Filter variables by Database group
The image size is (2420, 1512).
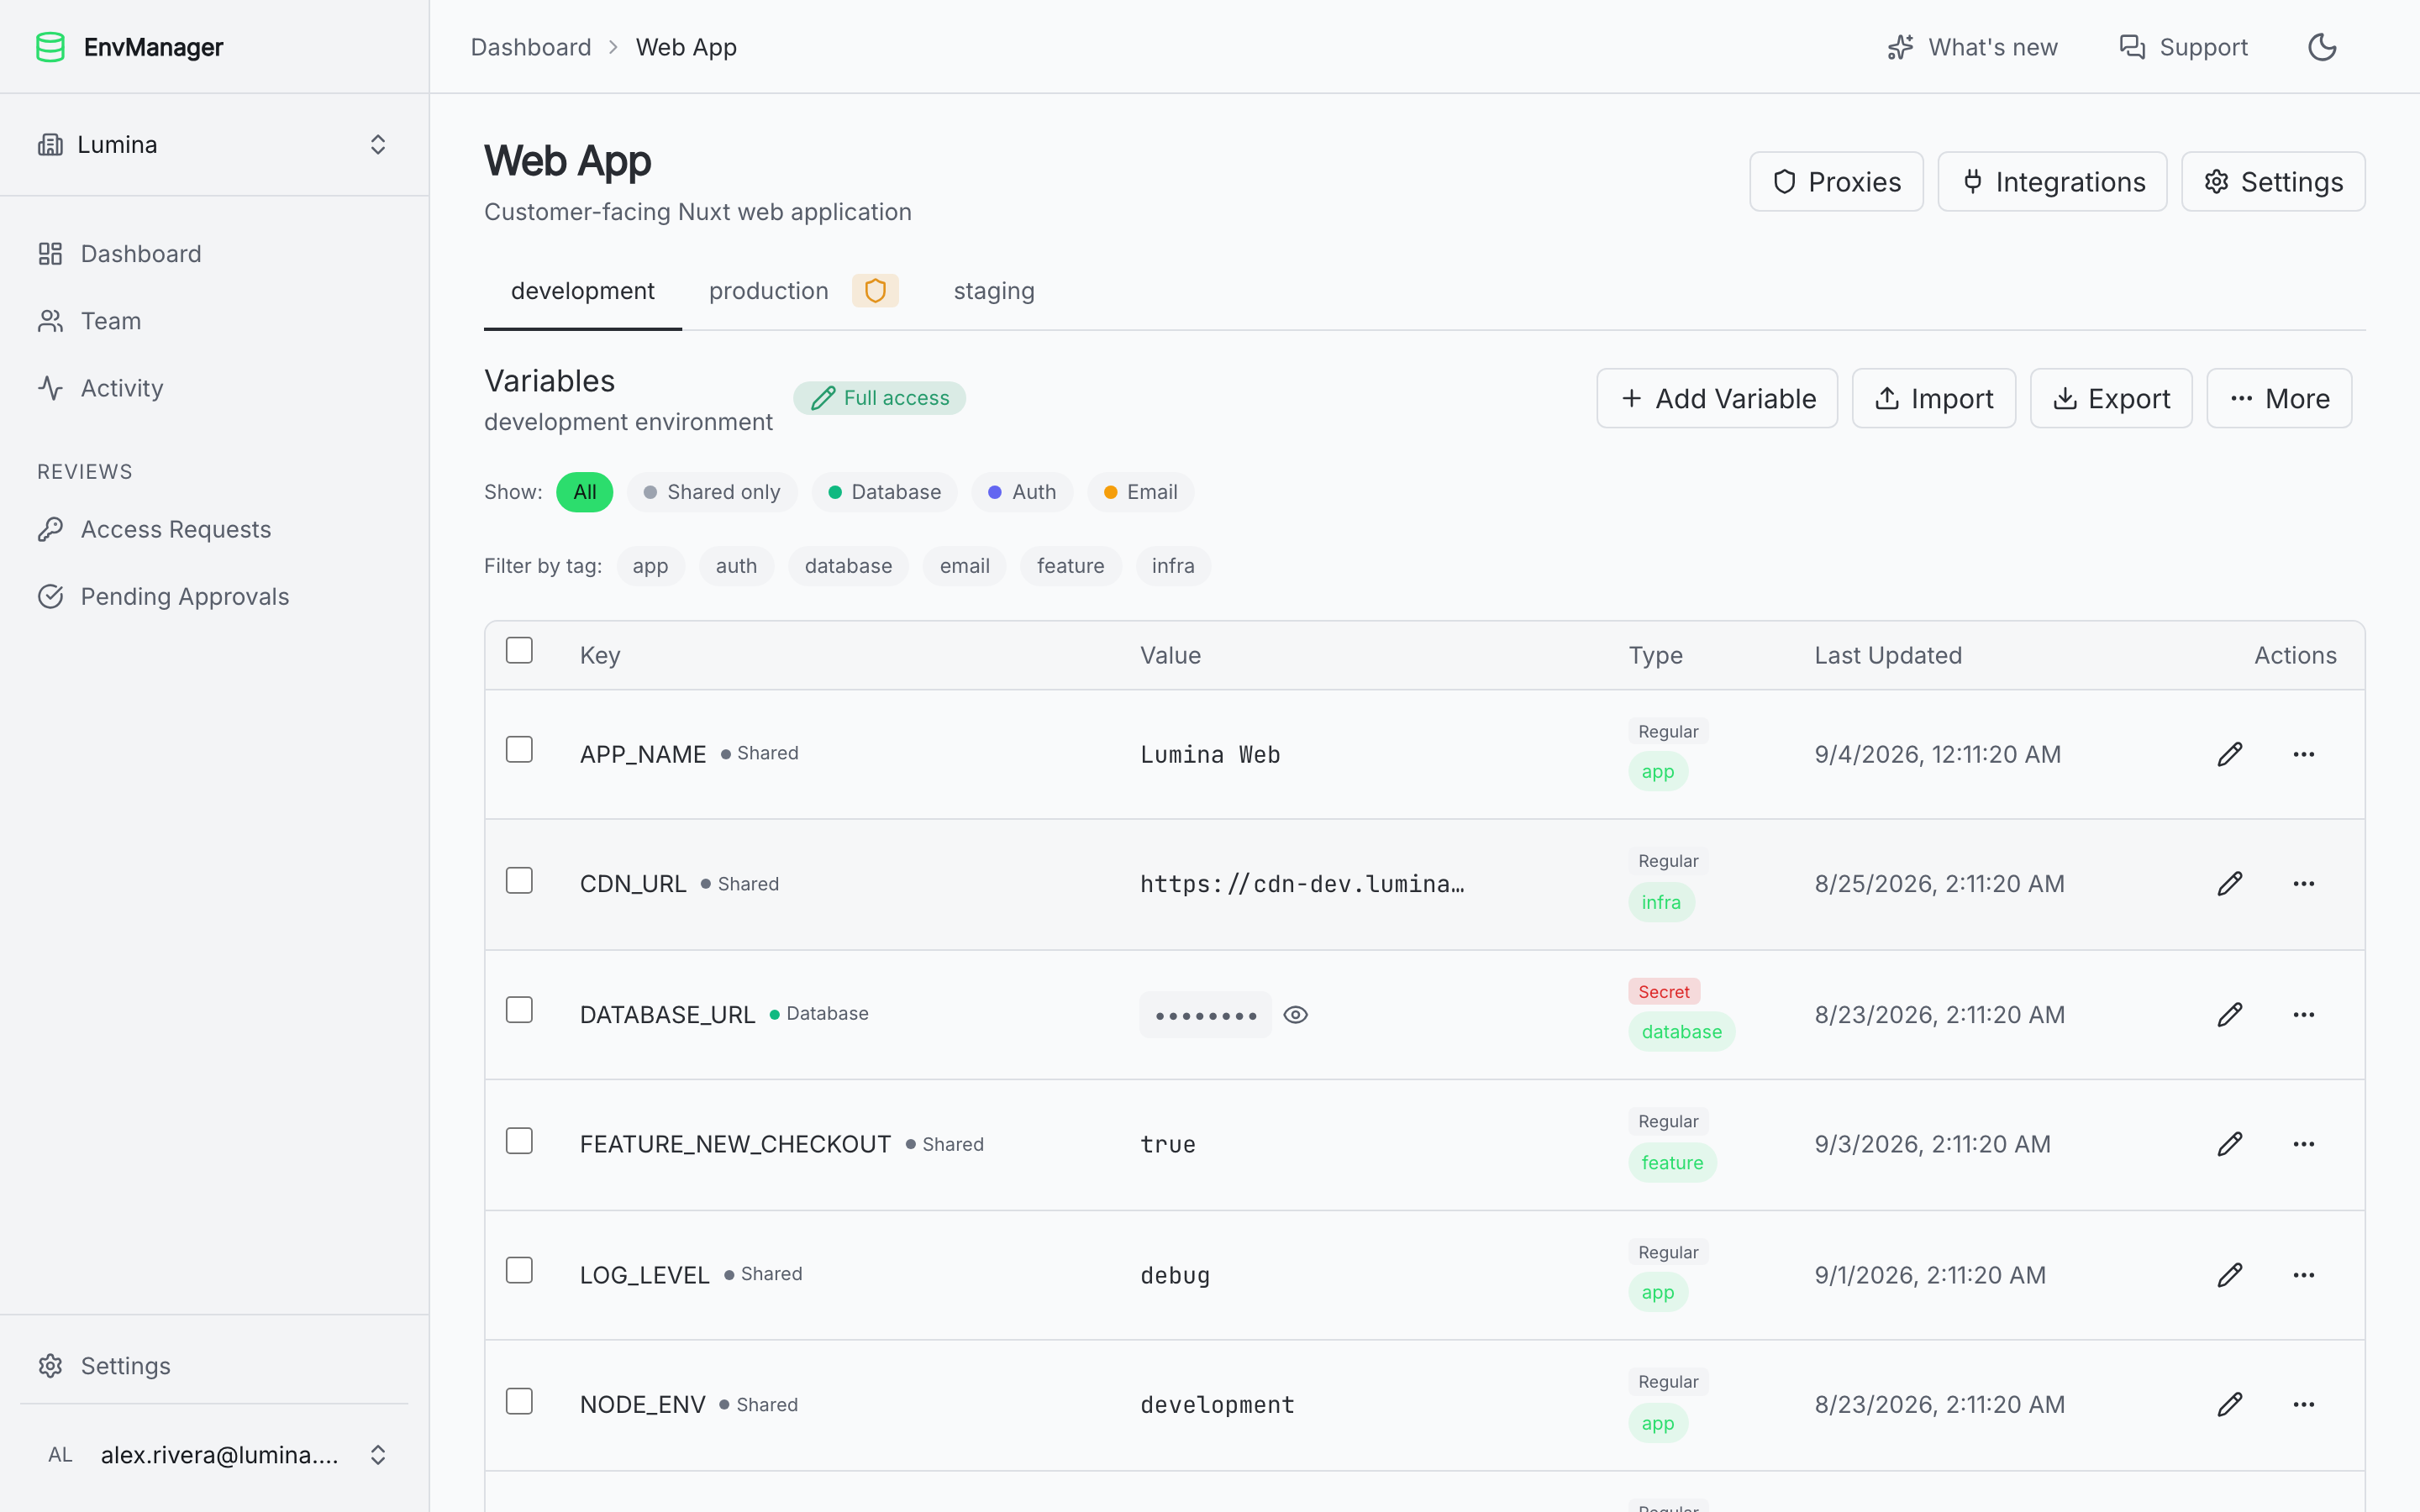pyautogui.click(x=884, y=492)
